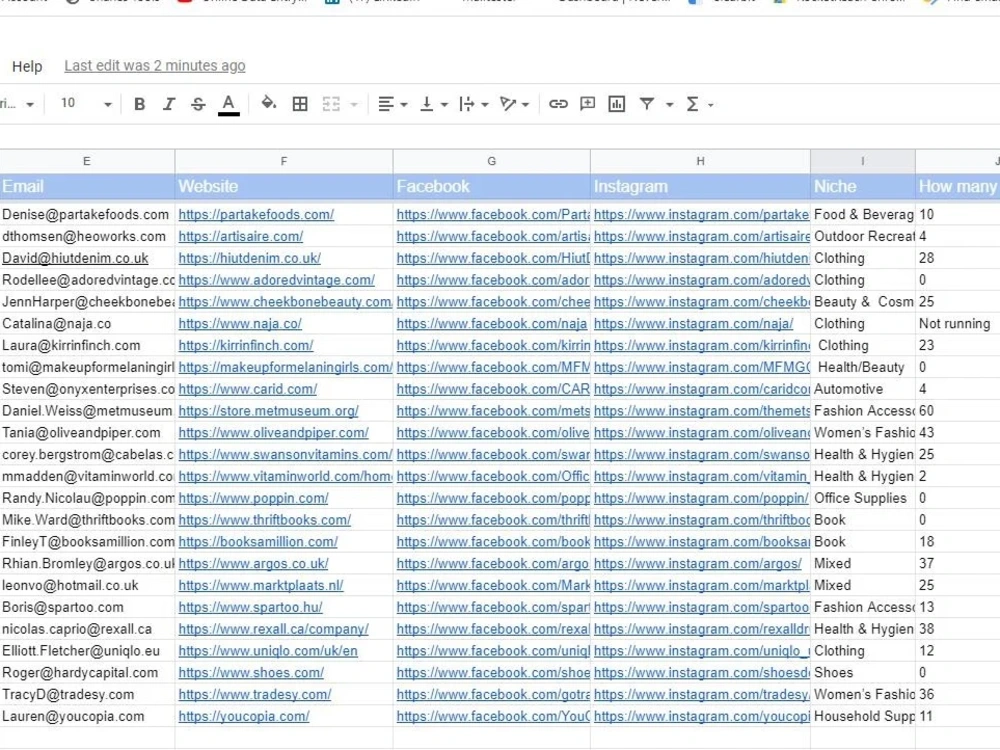Image resolution: width=1000 pixels, height=750 pixels.
Task: Expand the functions dropdown arrow
Action: pyautogui.click(x=710, y=105)
